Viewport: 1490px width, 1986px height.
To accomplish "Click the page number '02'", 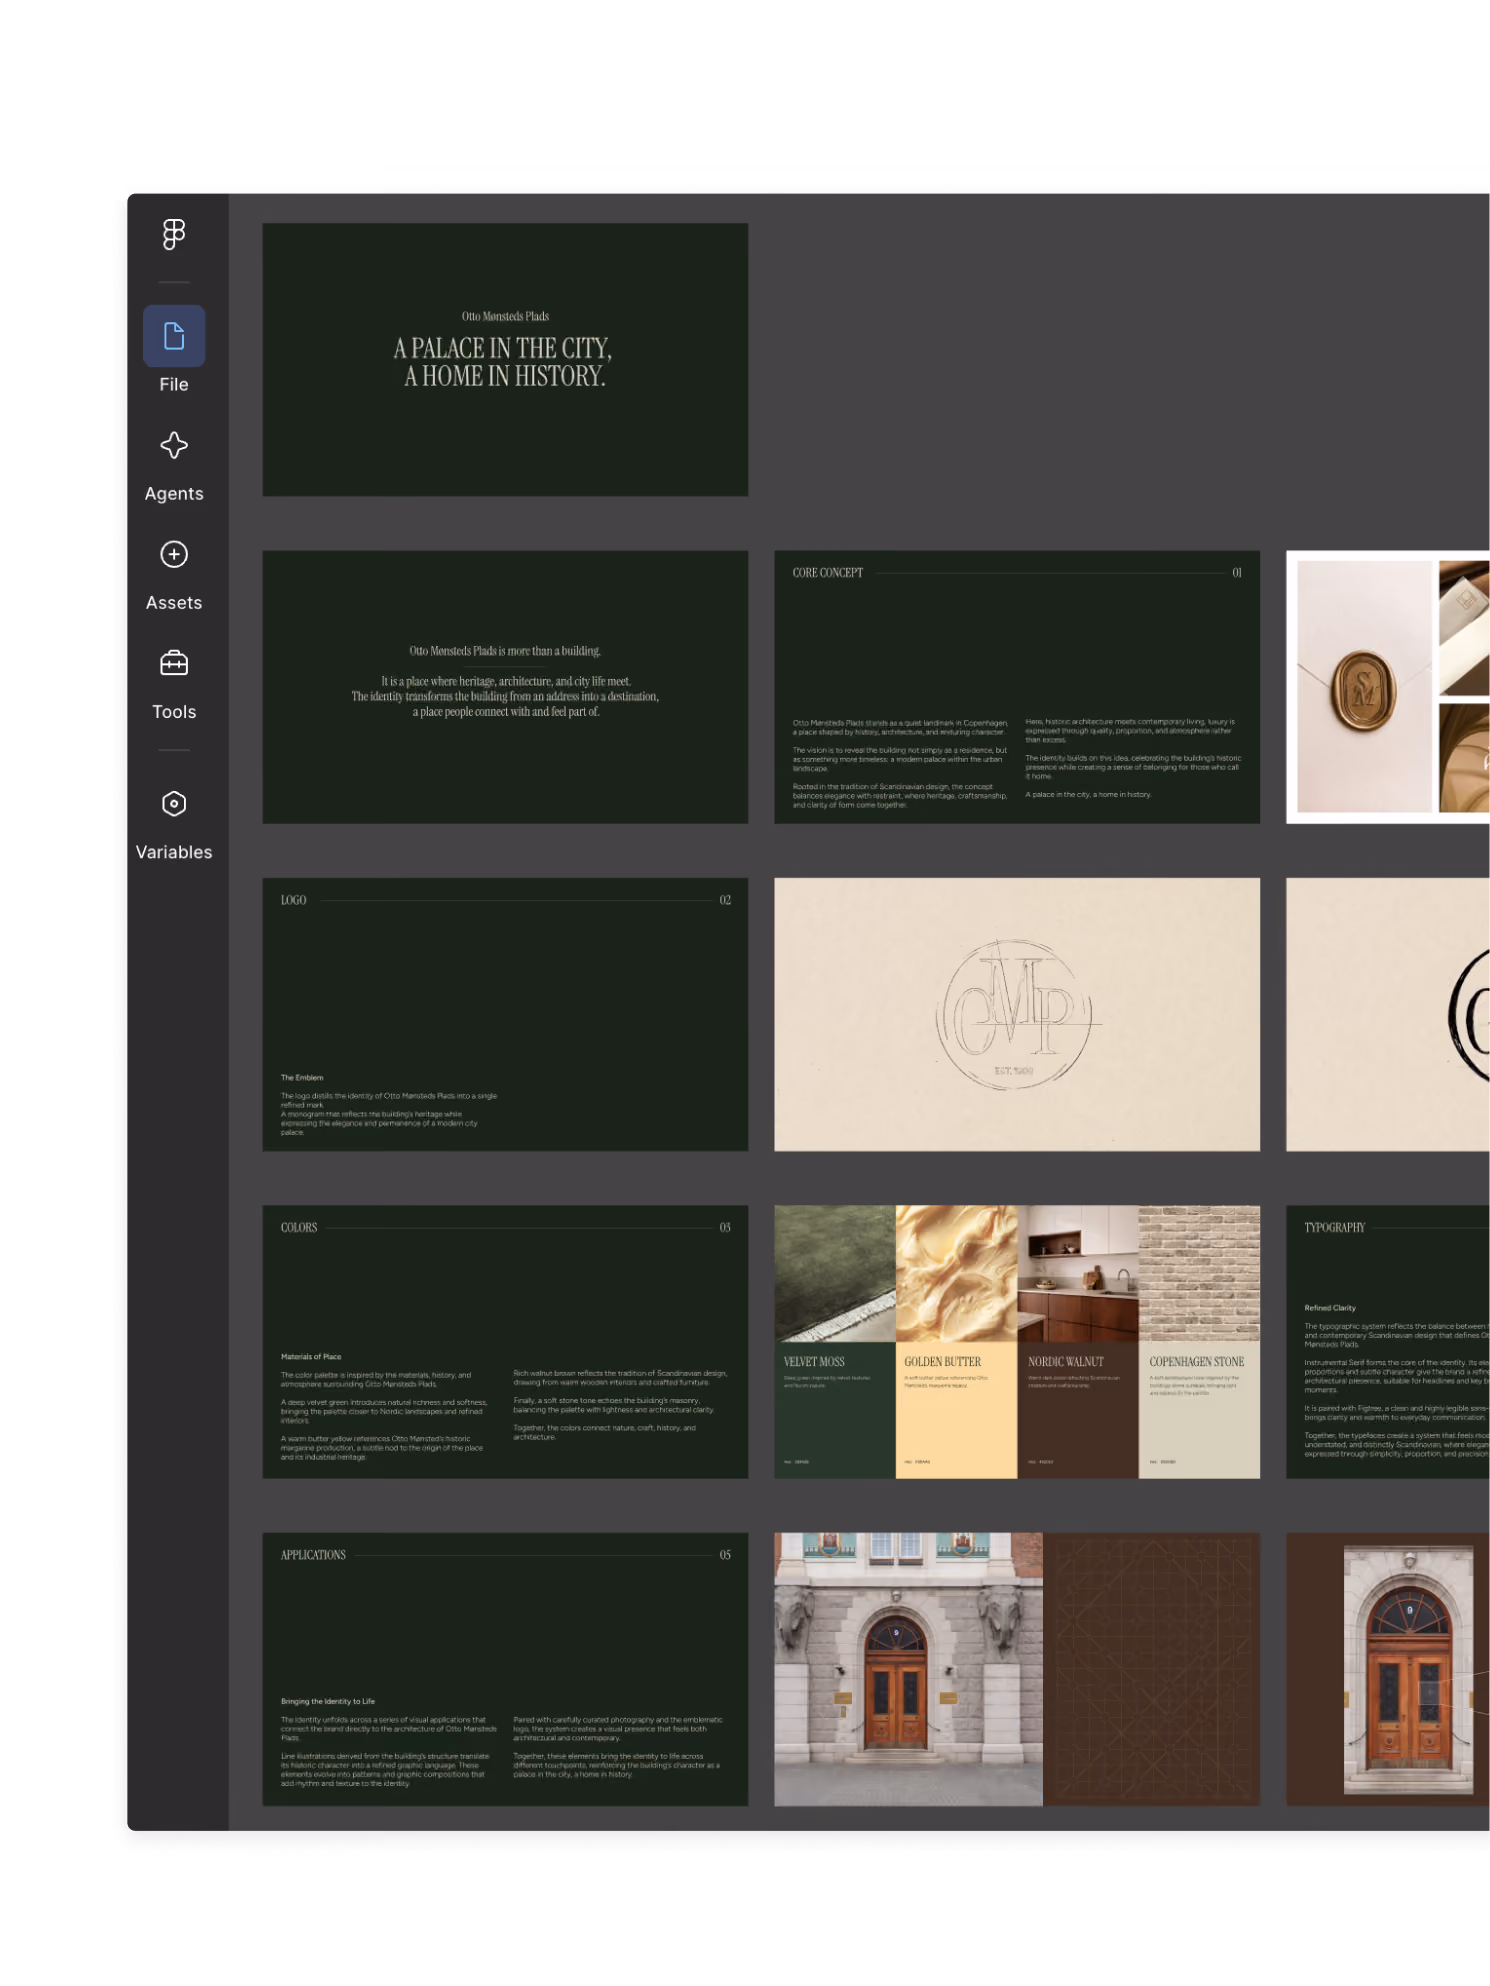I will click(725, 900).
